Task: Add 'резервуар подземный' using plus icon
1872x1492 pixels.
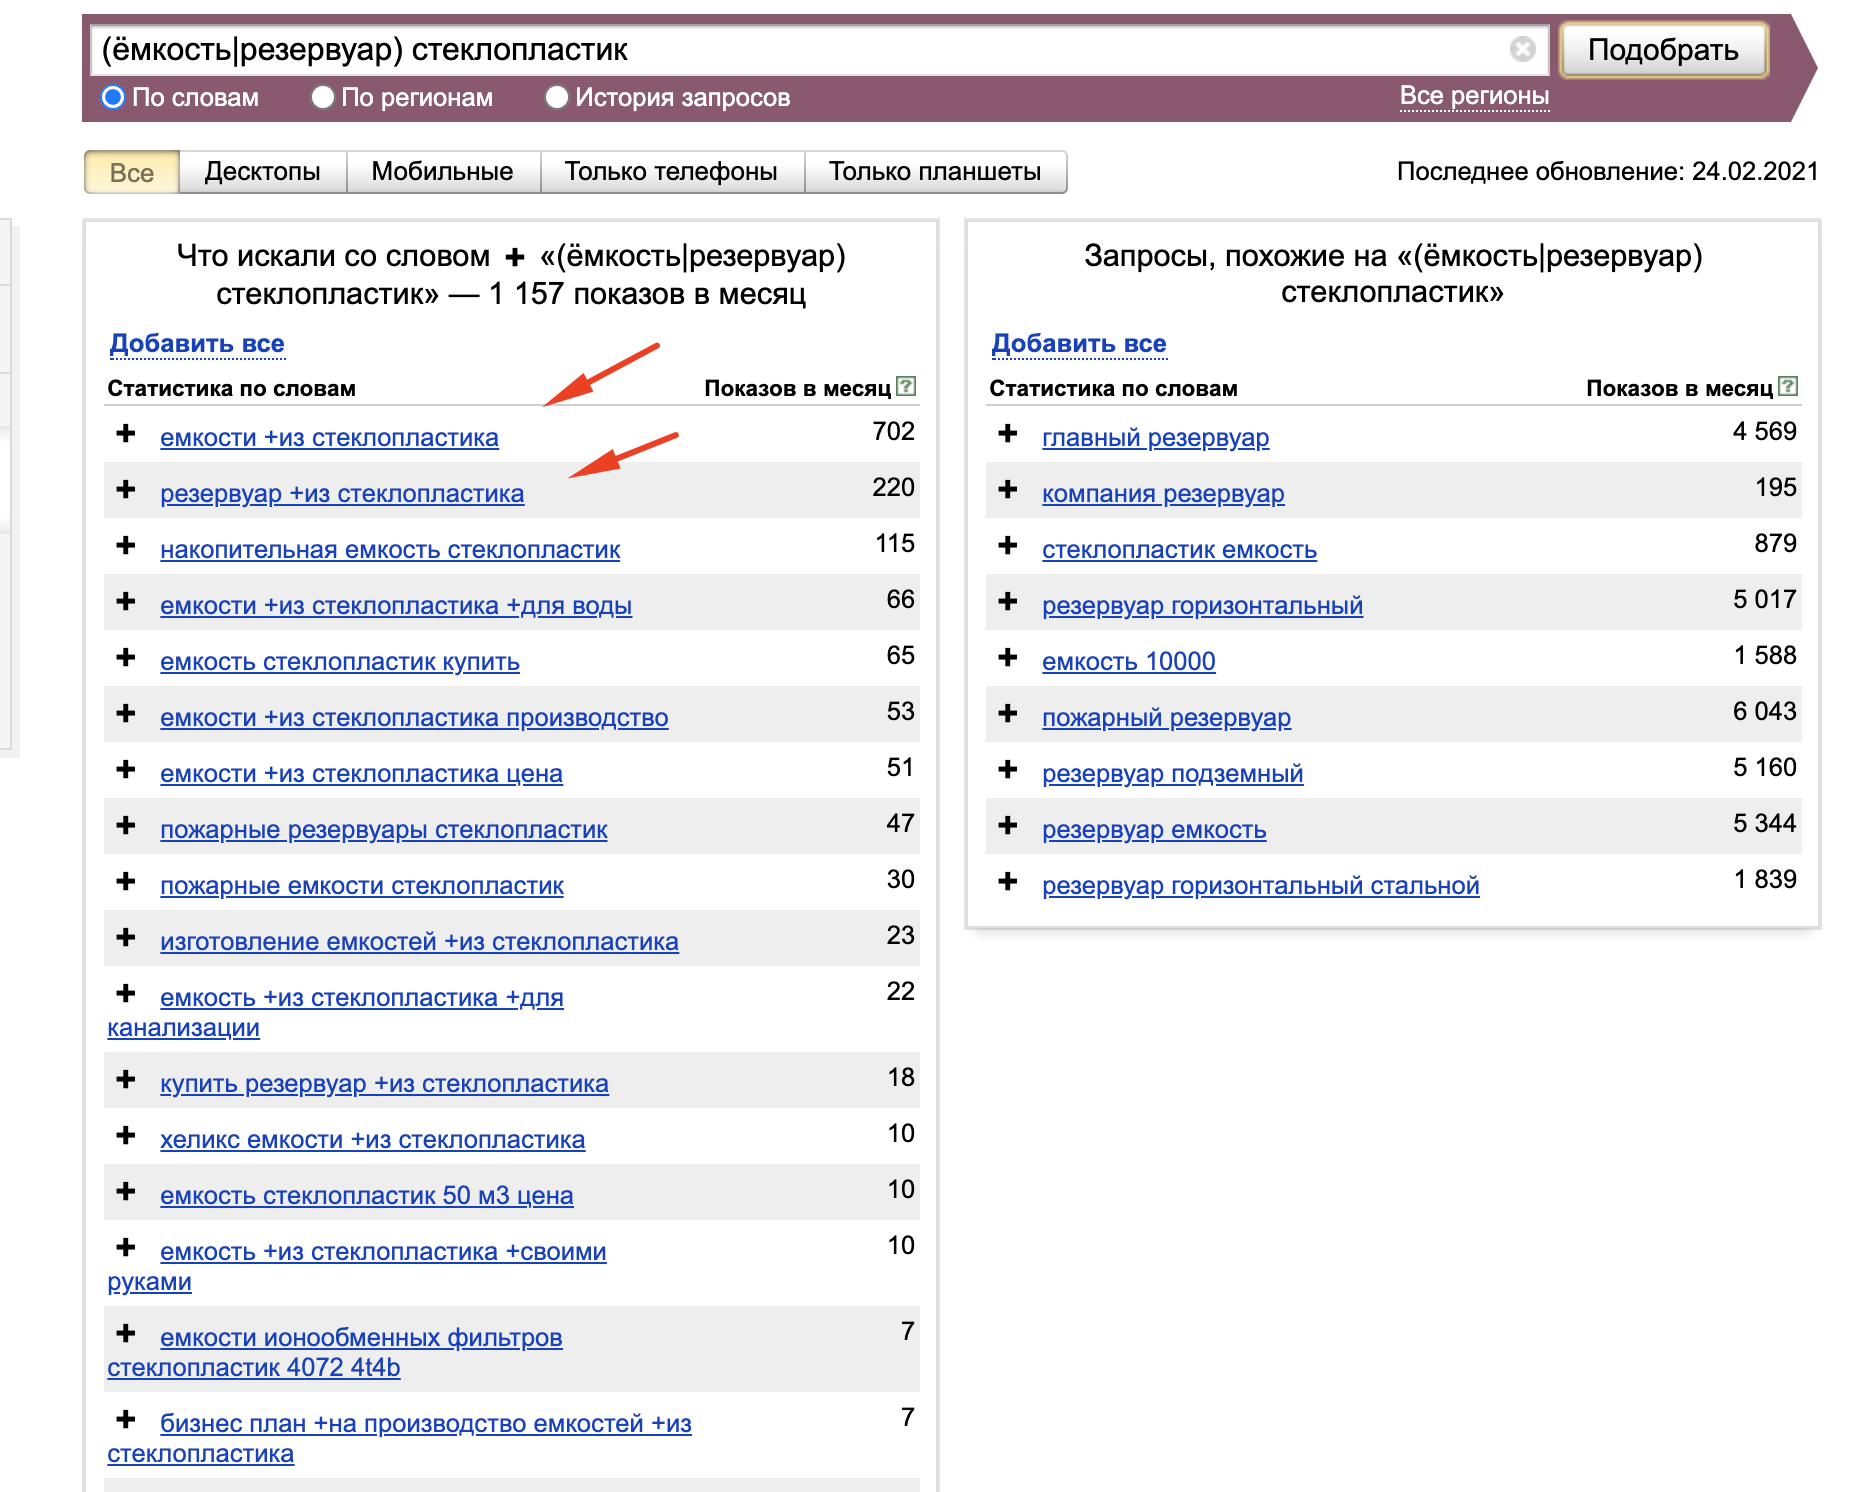Action: click(1008, 770)
